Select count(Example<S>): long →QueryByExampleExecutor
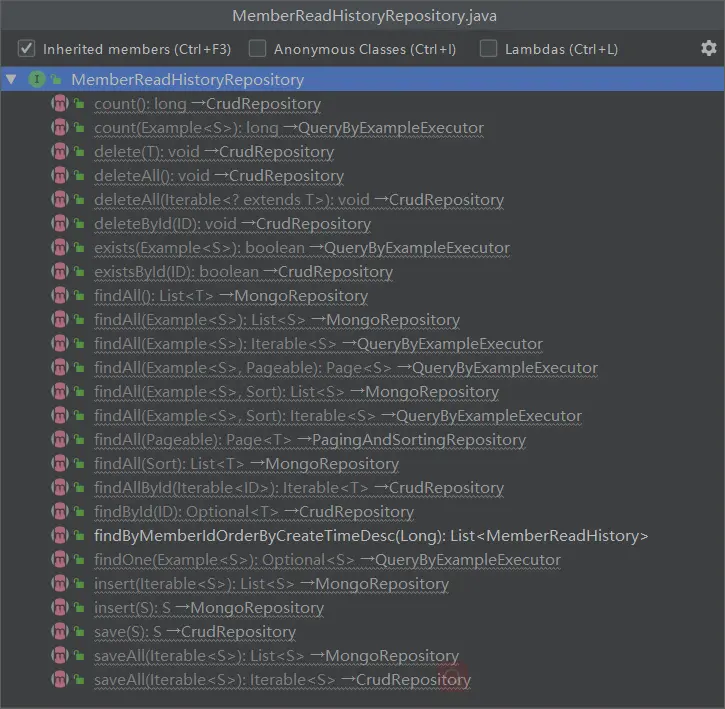Screen dimensions: 725x709 (x=289, y=128)
